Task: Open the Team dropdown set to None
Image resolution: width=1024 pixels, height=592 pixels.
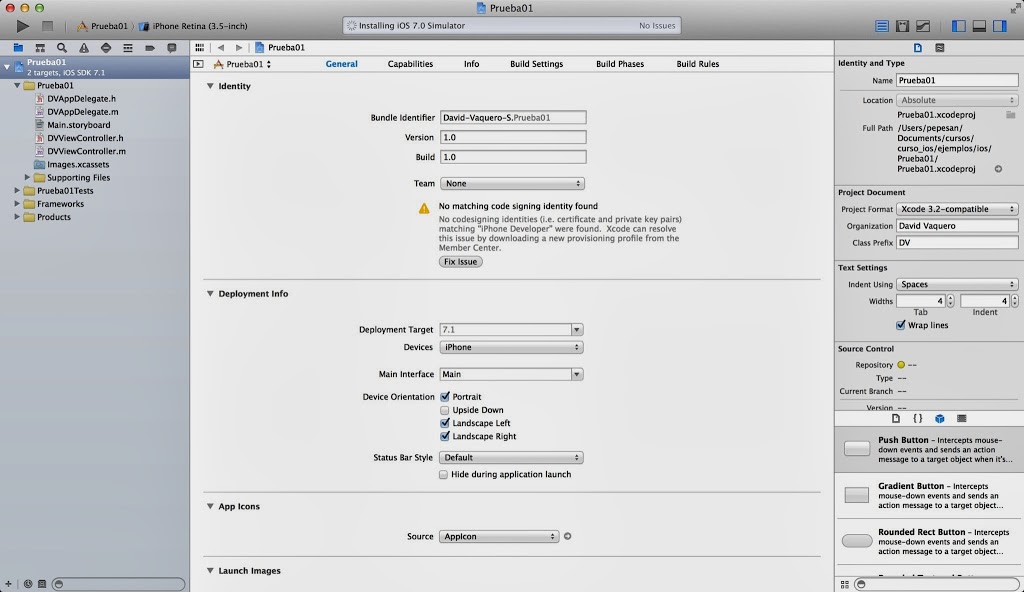Action: (512, 184)
